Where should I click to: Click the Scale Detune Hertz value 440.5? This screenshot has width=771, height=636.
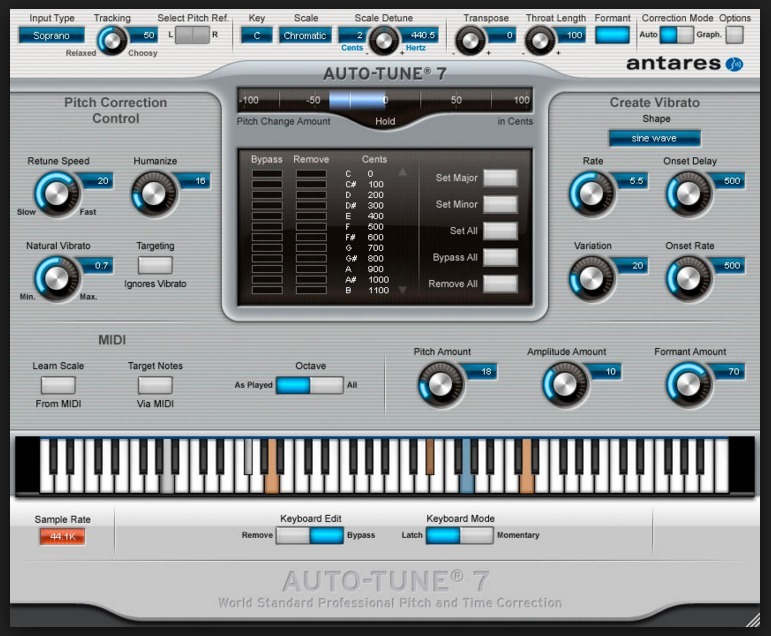(420, 35)
